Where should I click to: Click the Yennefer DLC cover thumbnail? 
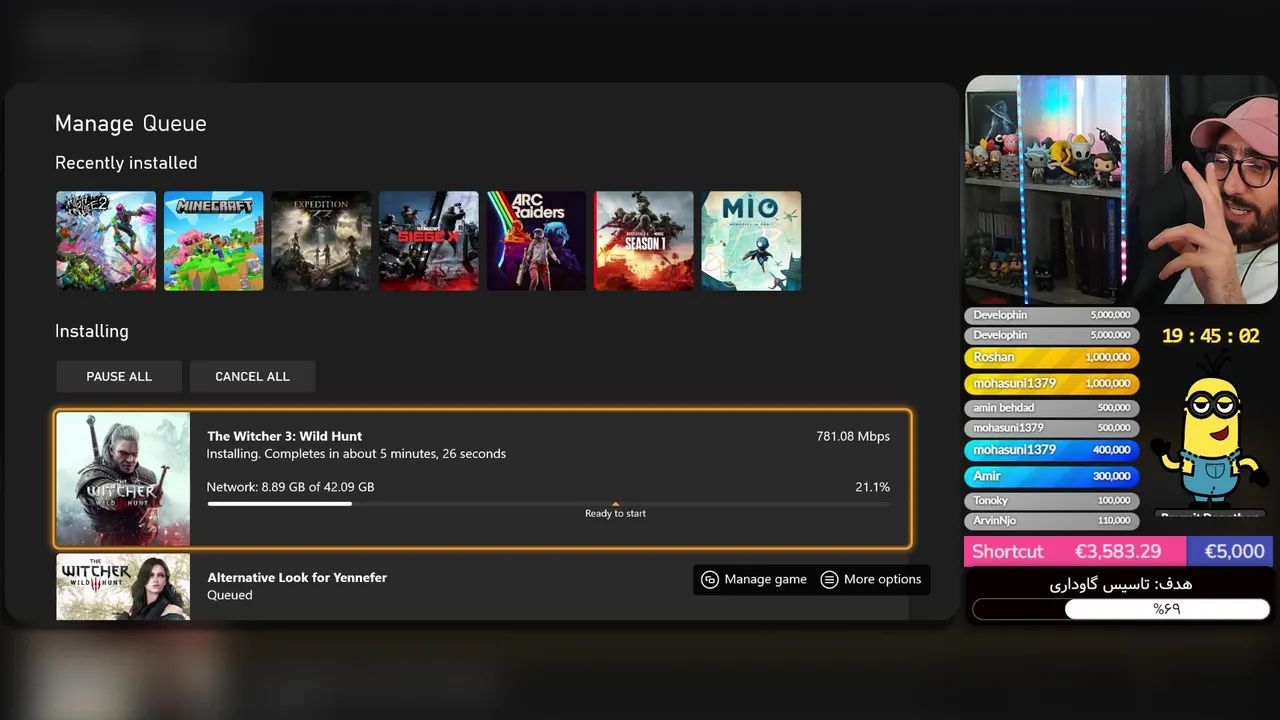123,587
